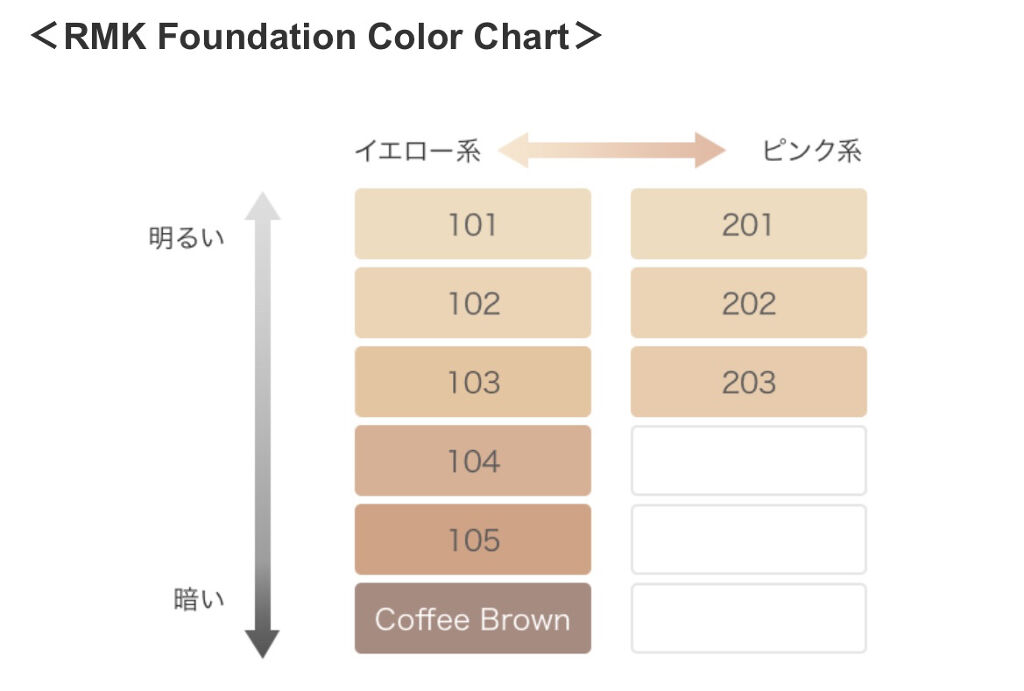Viewport: 1024px width, 691px height.
Task: Click the vertical light-to-dark gradient arrow
Action: 262,420
